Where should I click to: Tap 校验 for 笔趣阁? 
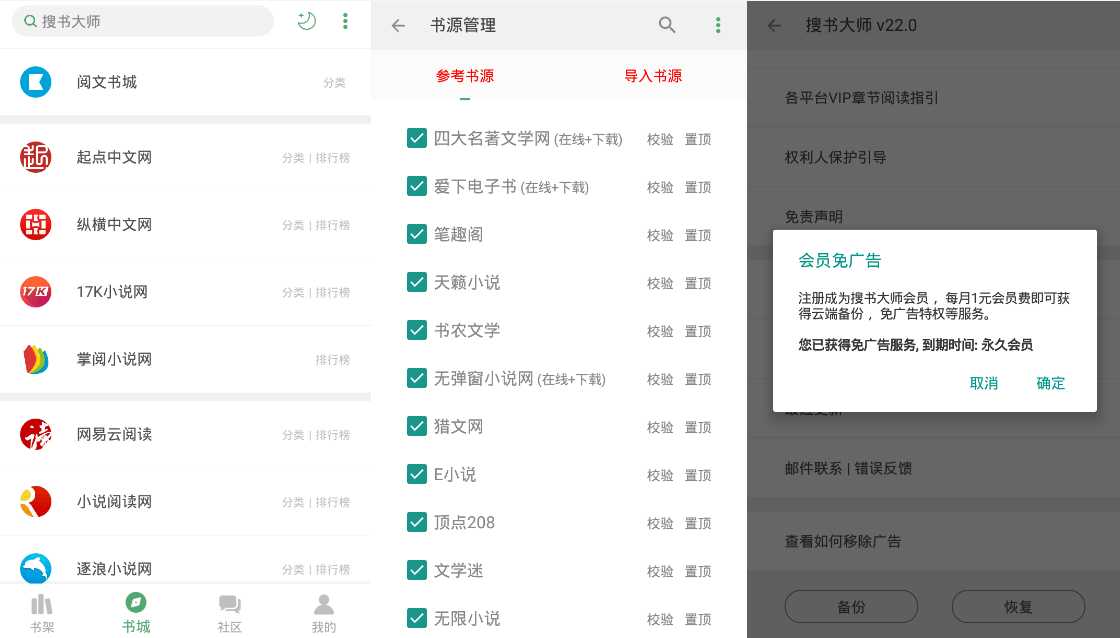660,235
